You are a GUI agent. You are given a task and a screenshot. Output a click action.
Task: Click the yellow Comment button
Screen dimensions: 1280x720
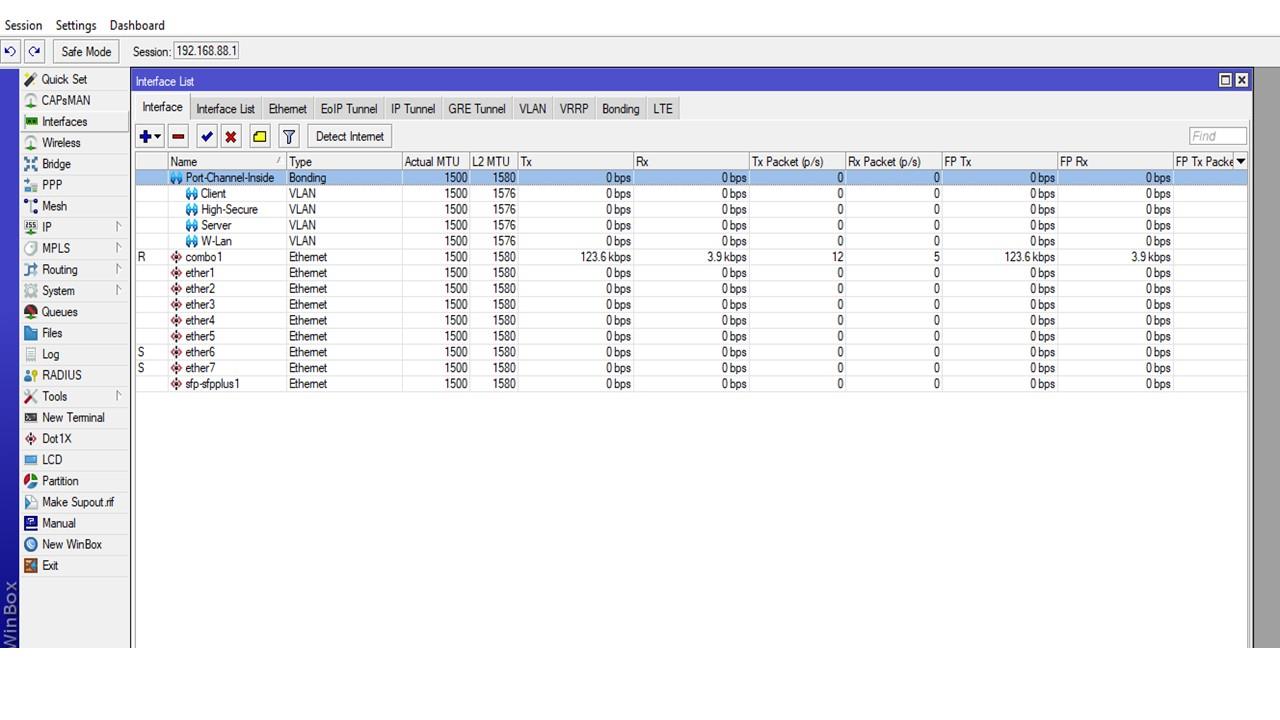pos(260,137)
